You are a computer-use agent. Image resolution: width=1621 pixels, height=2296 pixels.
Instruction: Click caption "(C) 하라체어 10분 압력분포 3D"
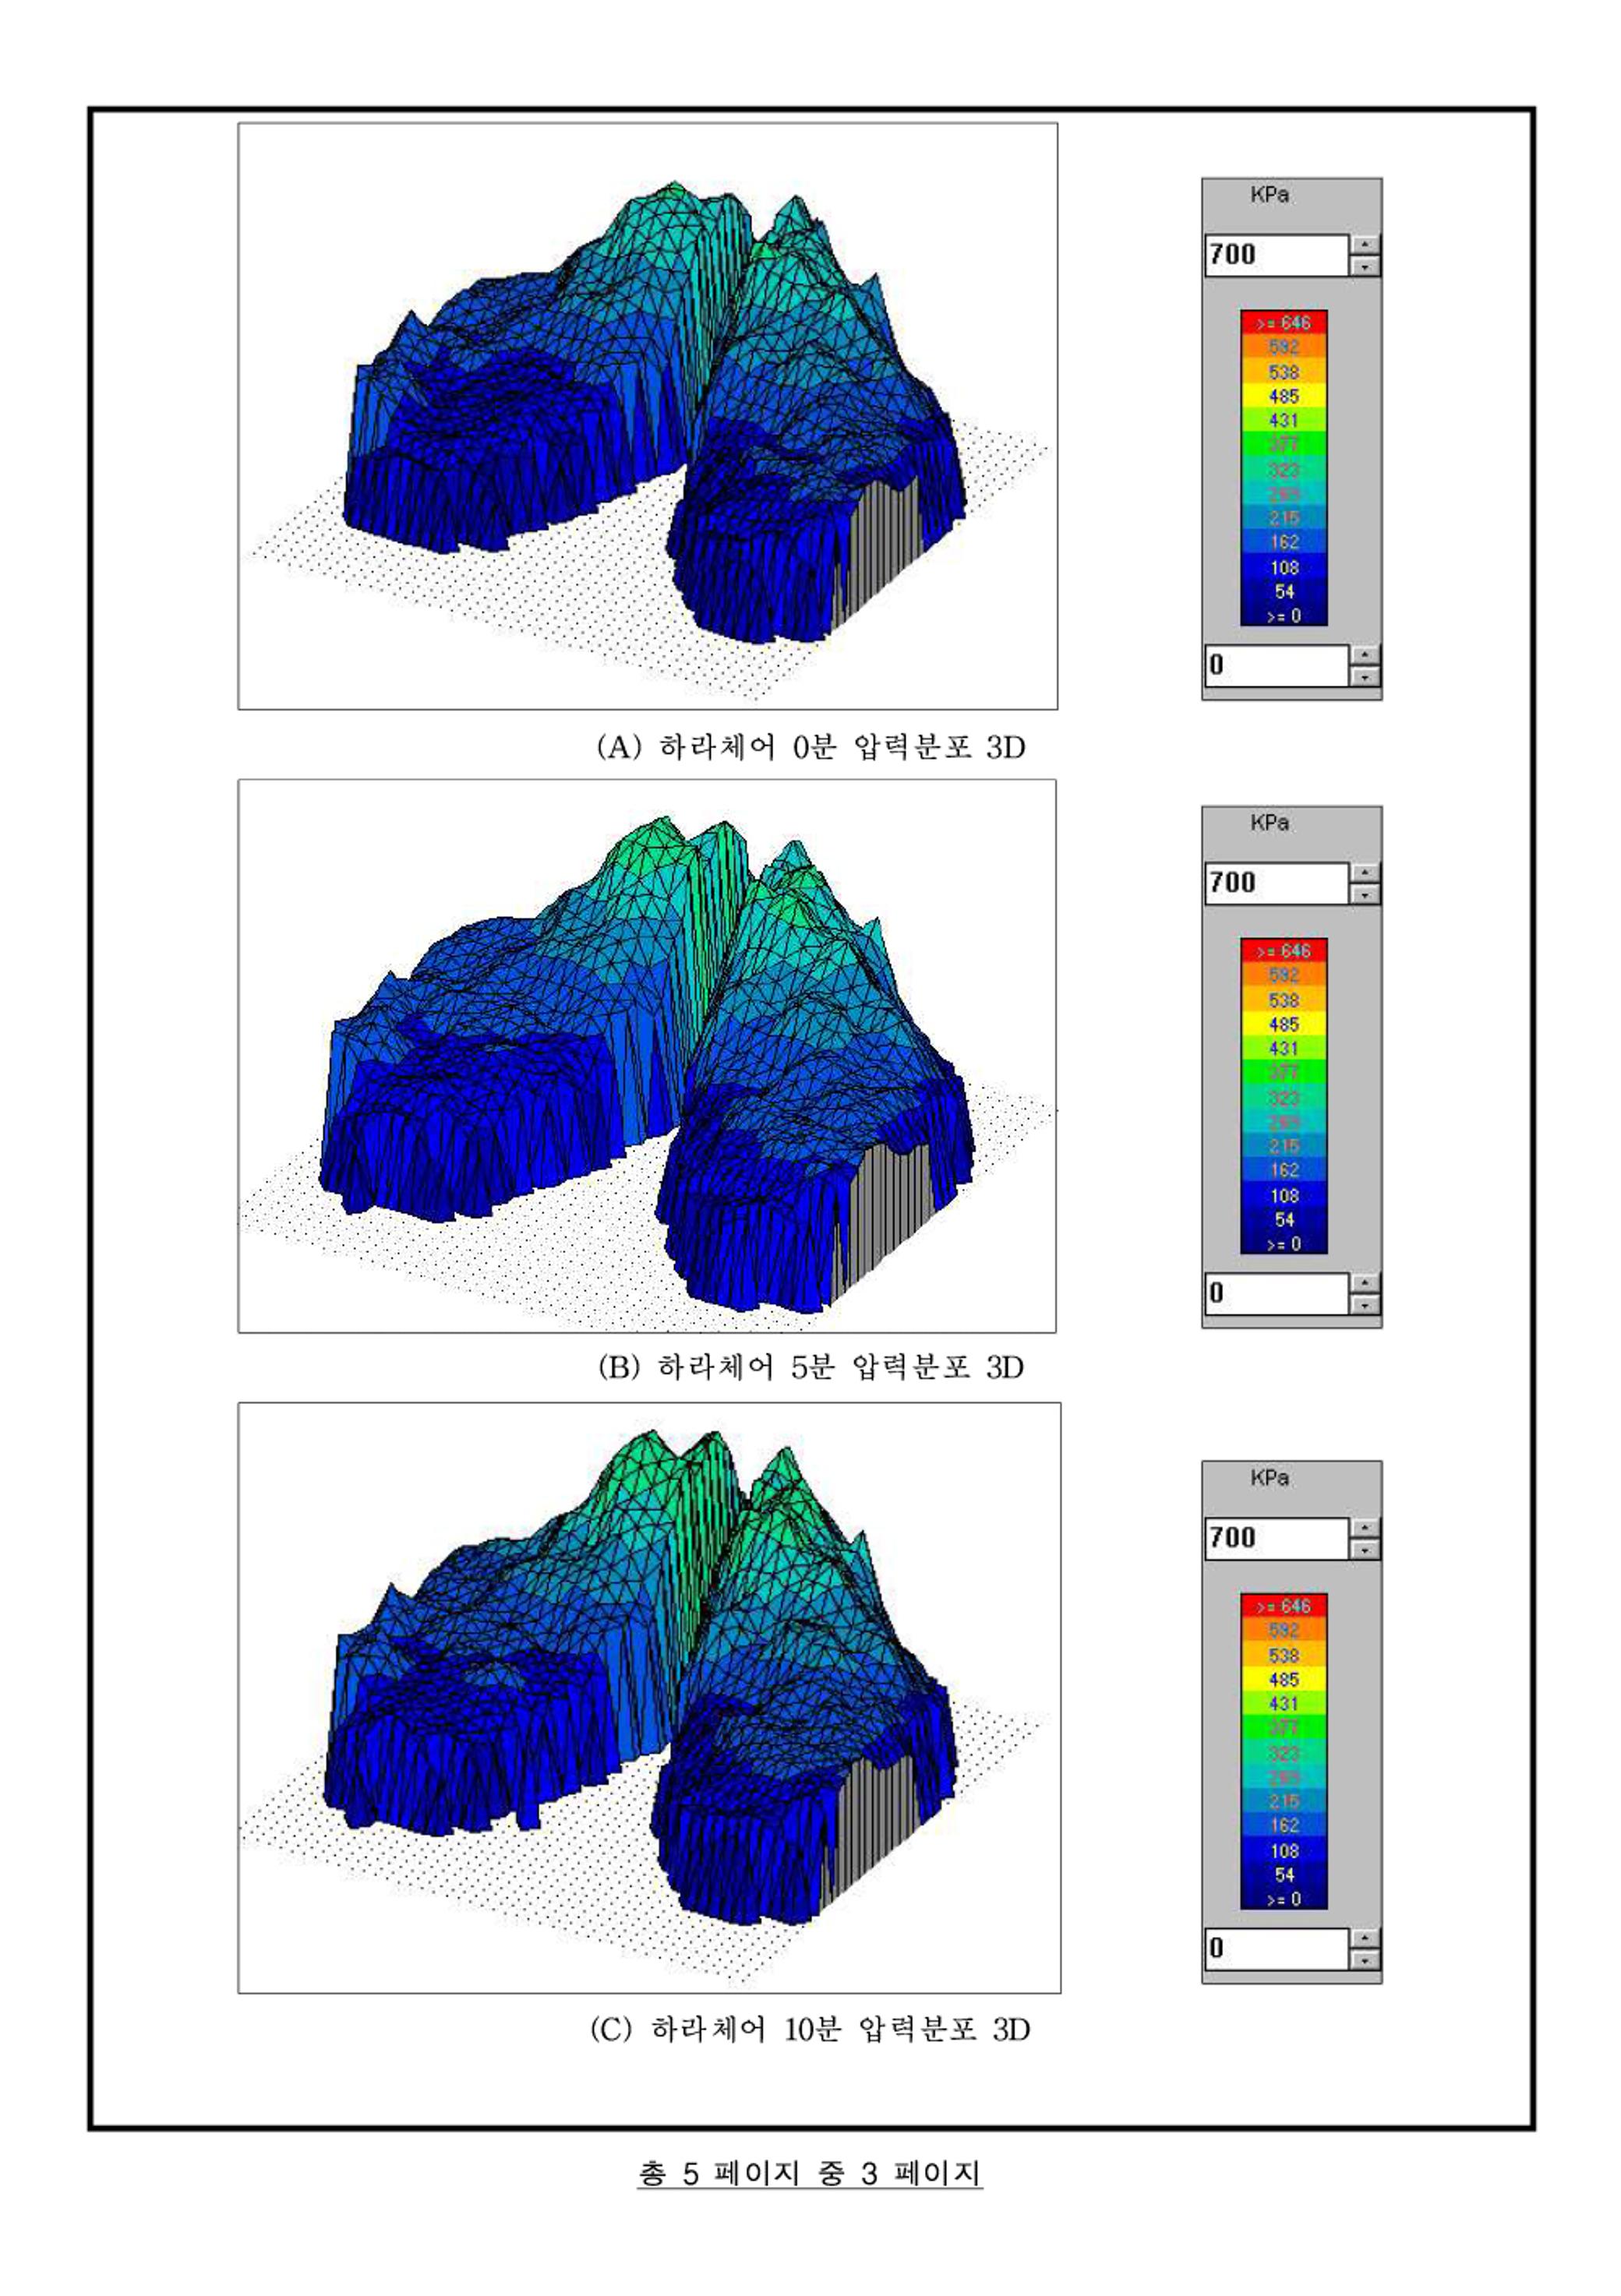click(810, 2029)
